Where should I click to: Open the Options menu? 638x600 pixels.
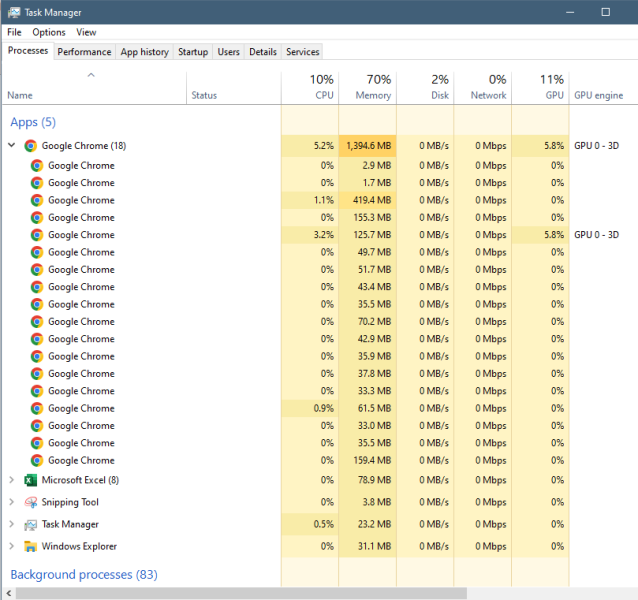click(48, 32)
